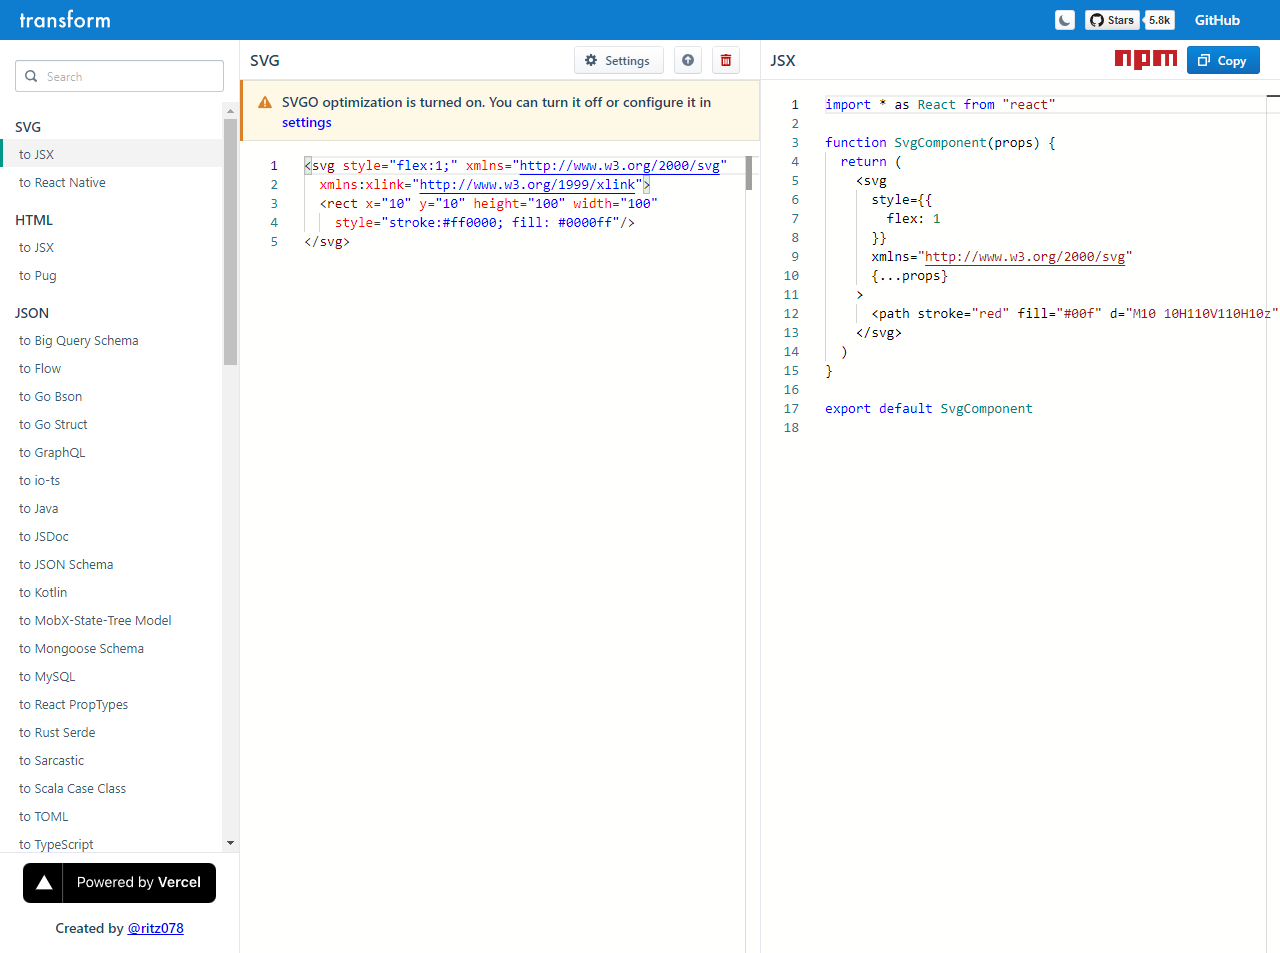Image resolution: width=1280 pixels, height=953 pixels.
Task: Open Settings with the gear button
Action: pyautogui.click(x=618, y=61)
